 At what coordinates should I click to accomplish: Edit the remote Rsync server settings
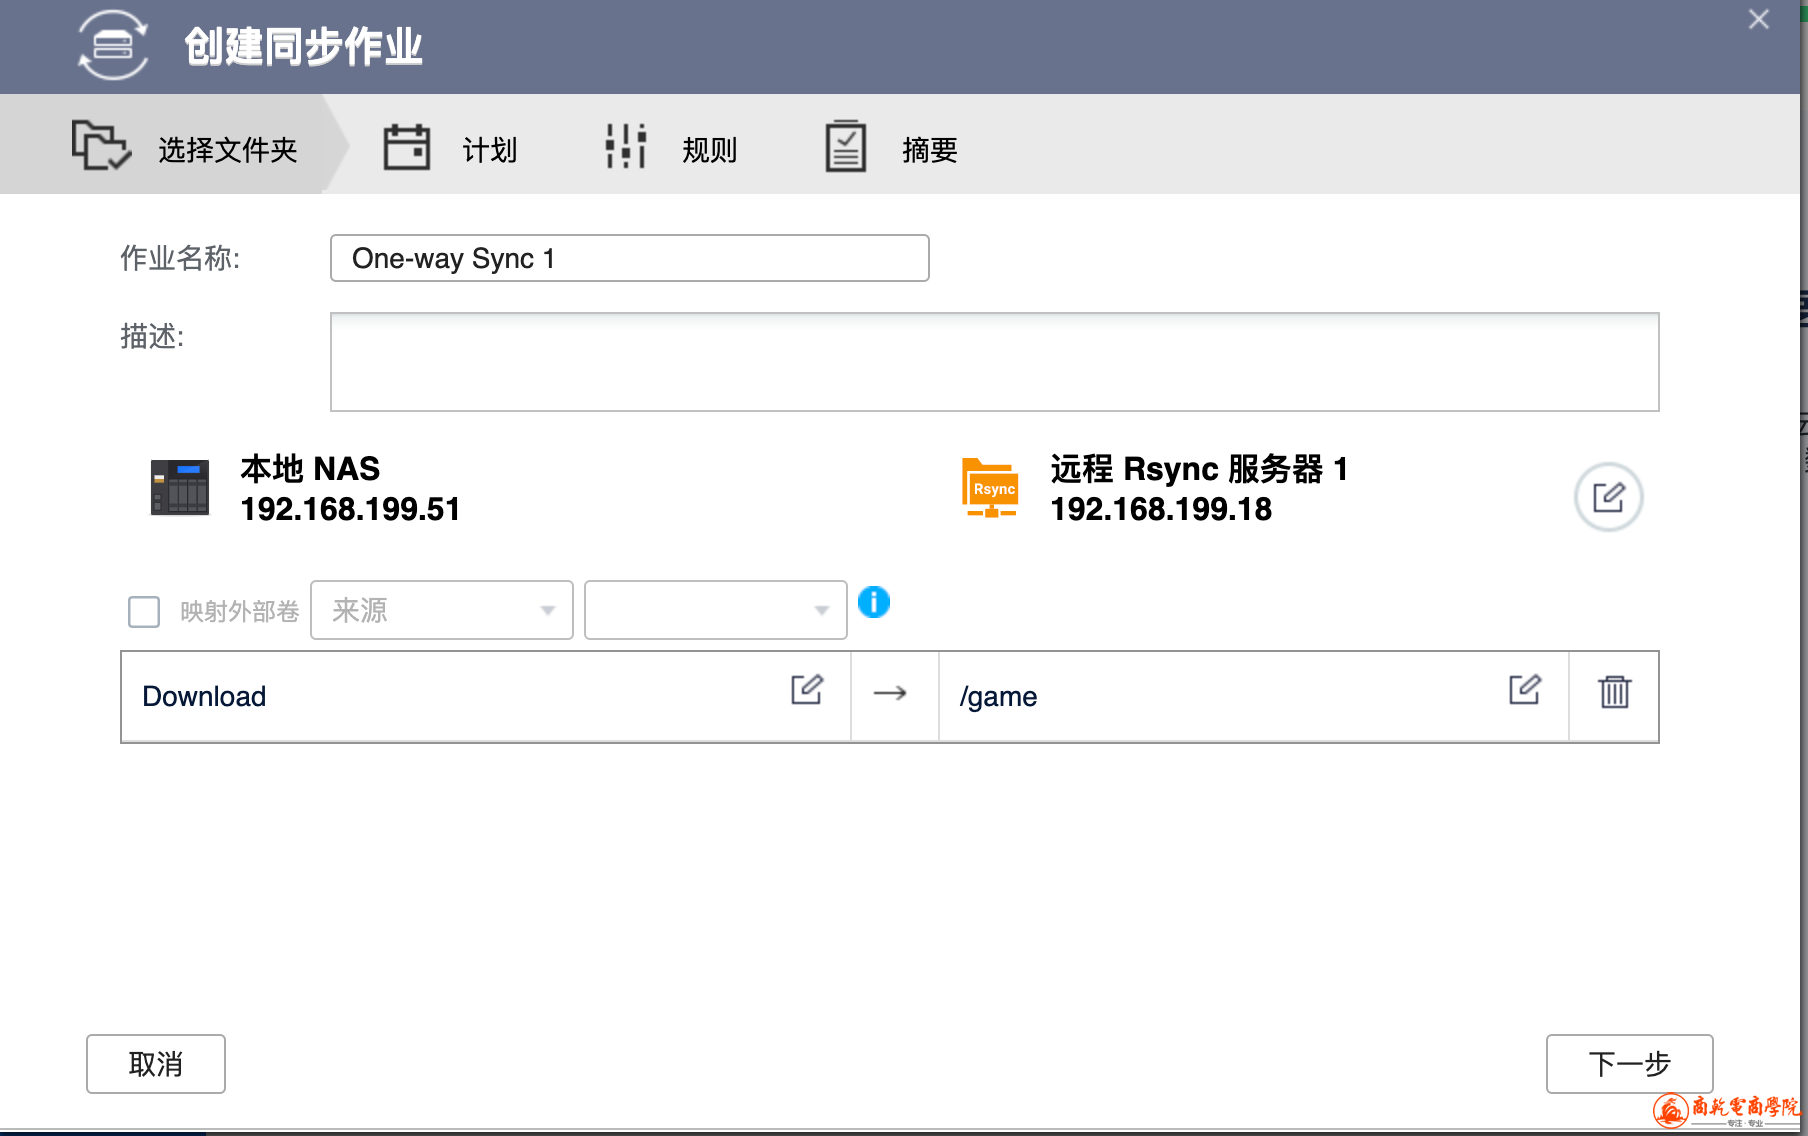(1608, 497)
